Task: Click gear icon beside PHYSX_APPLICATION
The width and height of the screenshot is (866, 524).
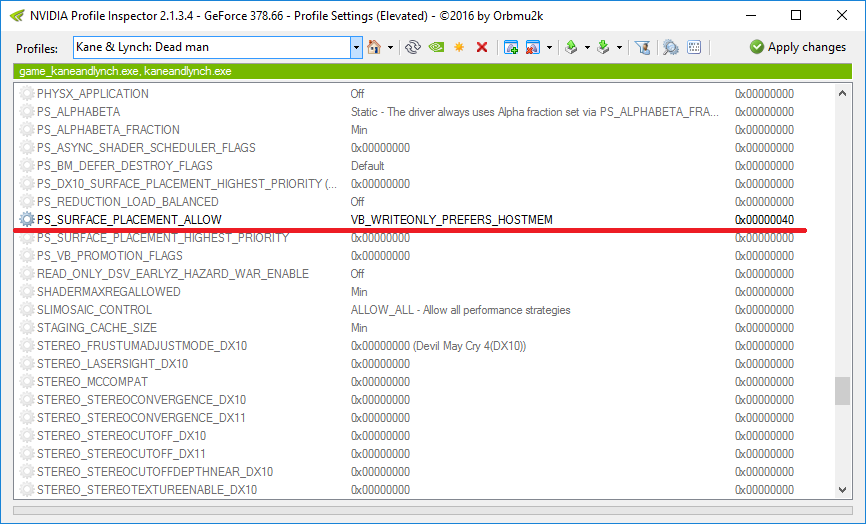Action: [x=27, y=94]
